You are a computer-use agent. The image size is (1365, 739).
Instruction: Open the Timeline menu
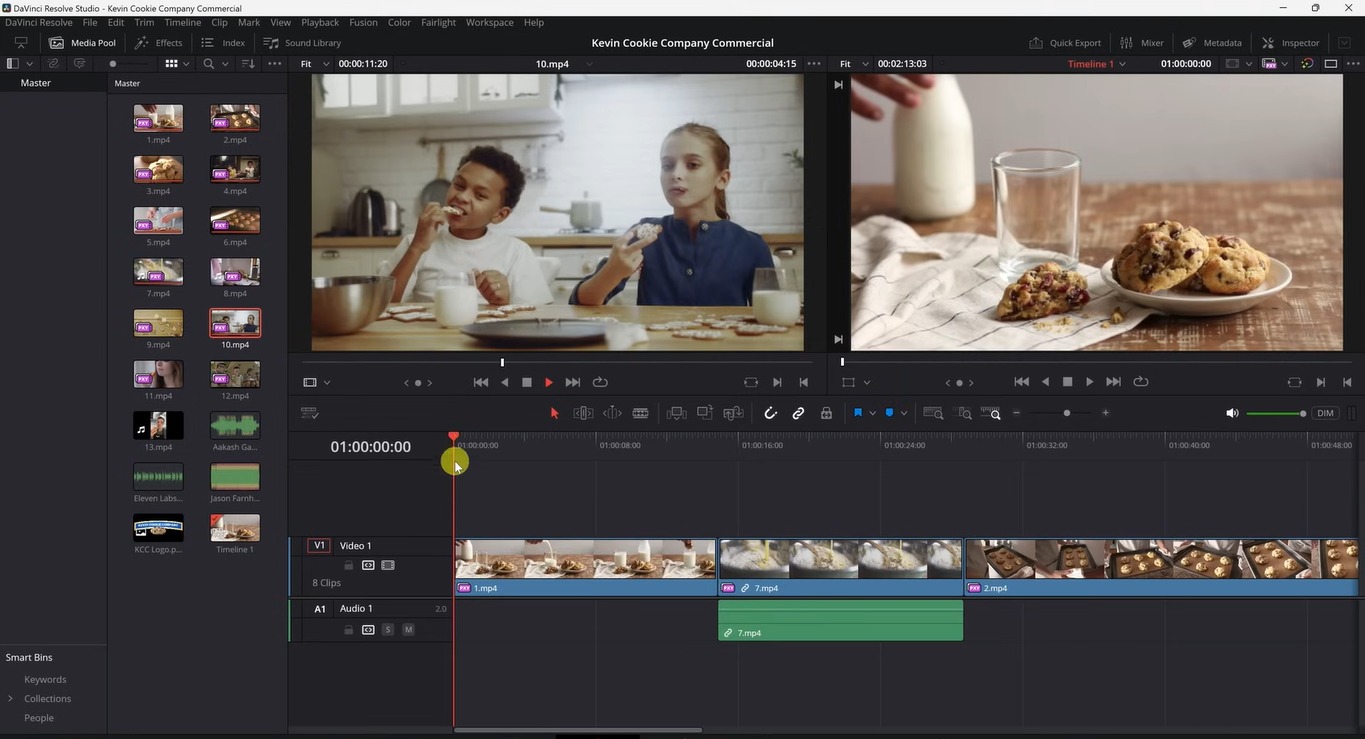(x=182, y=22)
